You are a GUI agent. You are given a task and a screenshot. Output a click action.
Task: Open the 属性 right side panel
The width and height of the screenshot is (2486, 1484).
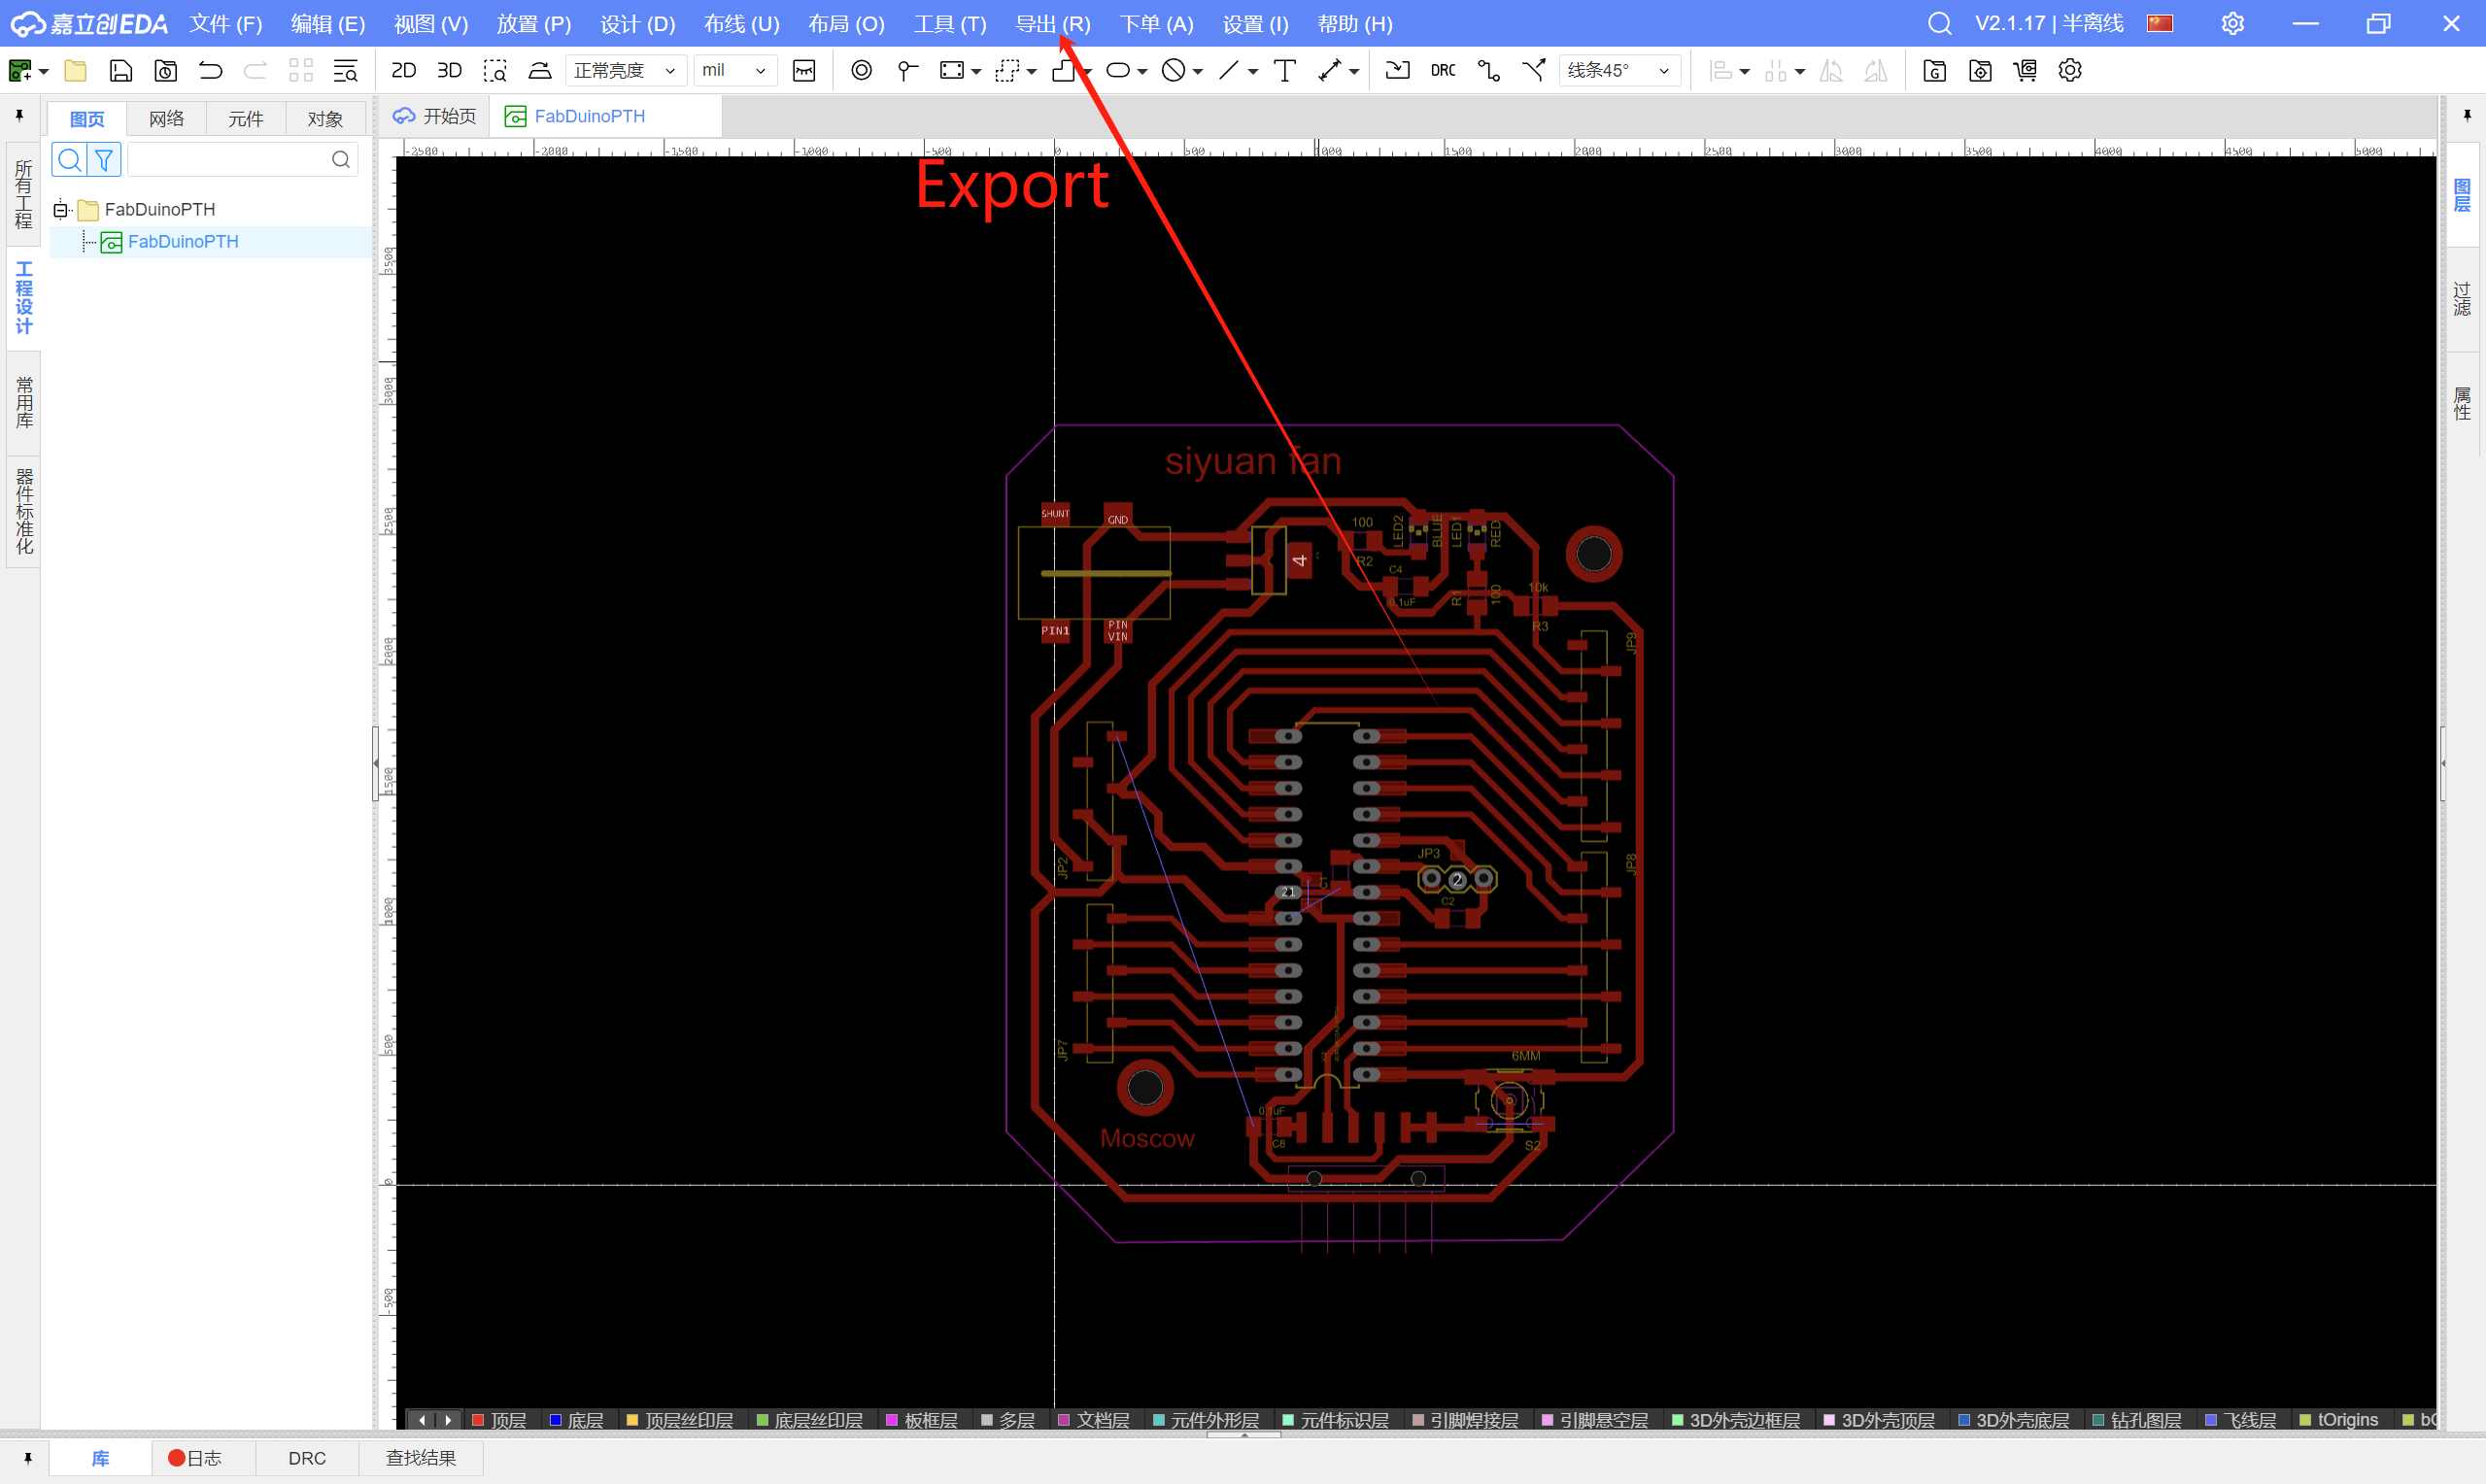[x=2462, y=403]
